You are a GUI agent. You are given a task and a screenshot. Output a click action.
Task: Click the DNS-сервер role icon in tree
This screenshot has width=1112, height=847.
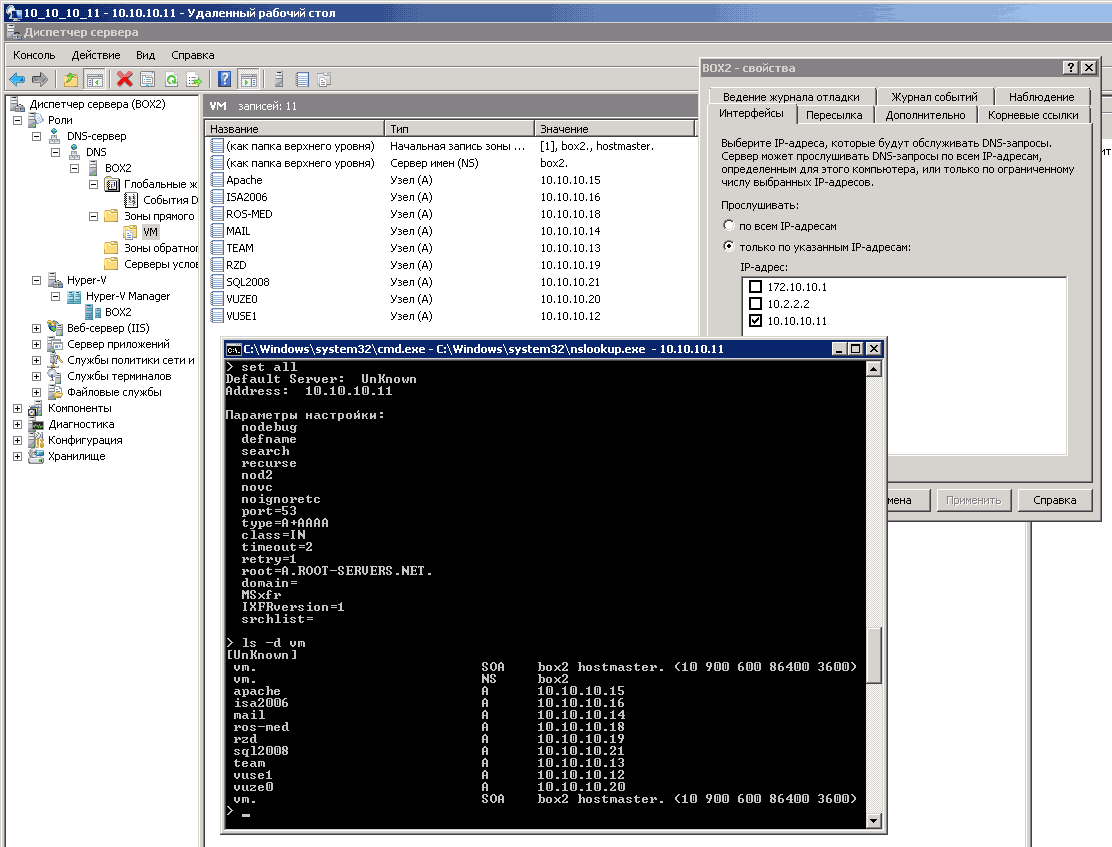(55, 136)
